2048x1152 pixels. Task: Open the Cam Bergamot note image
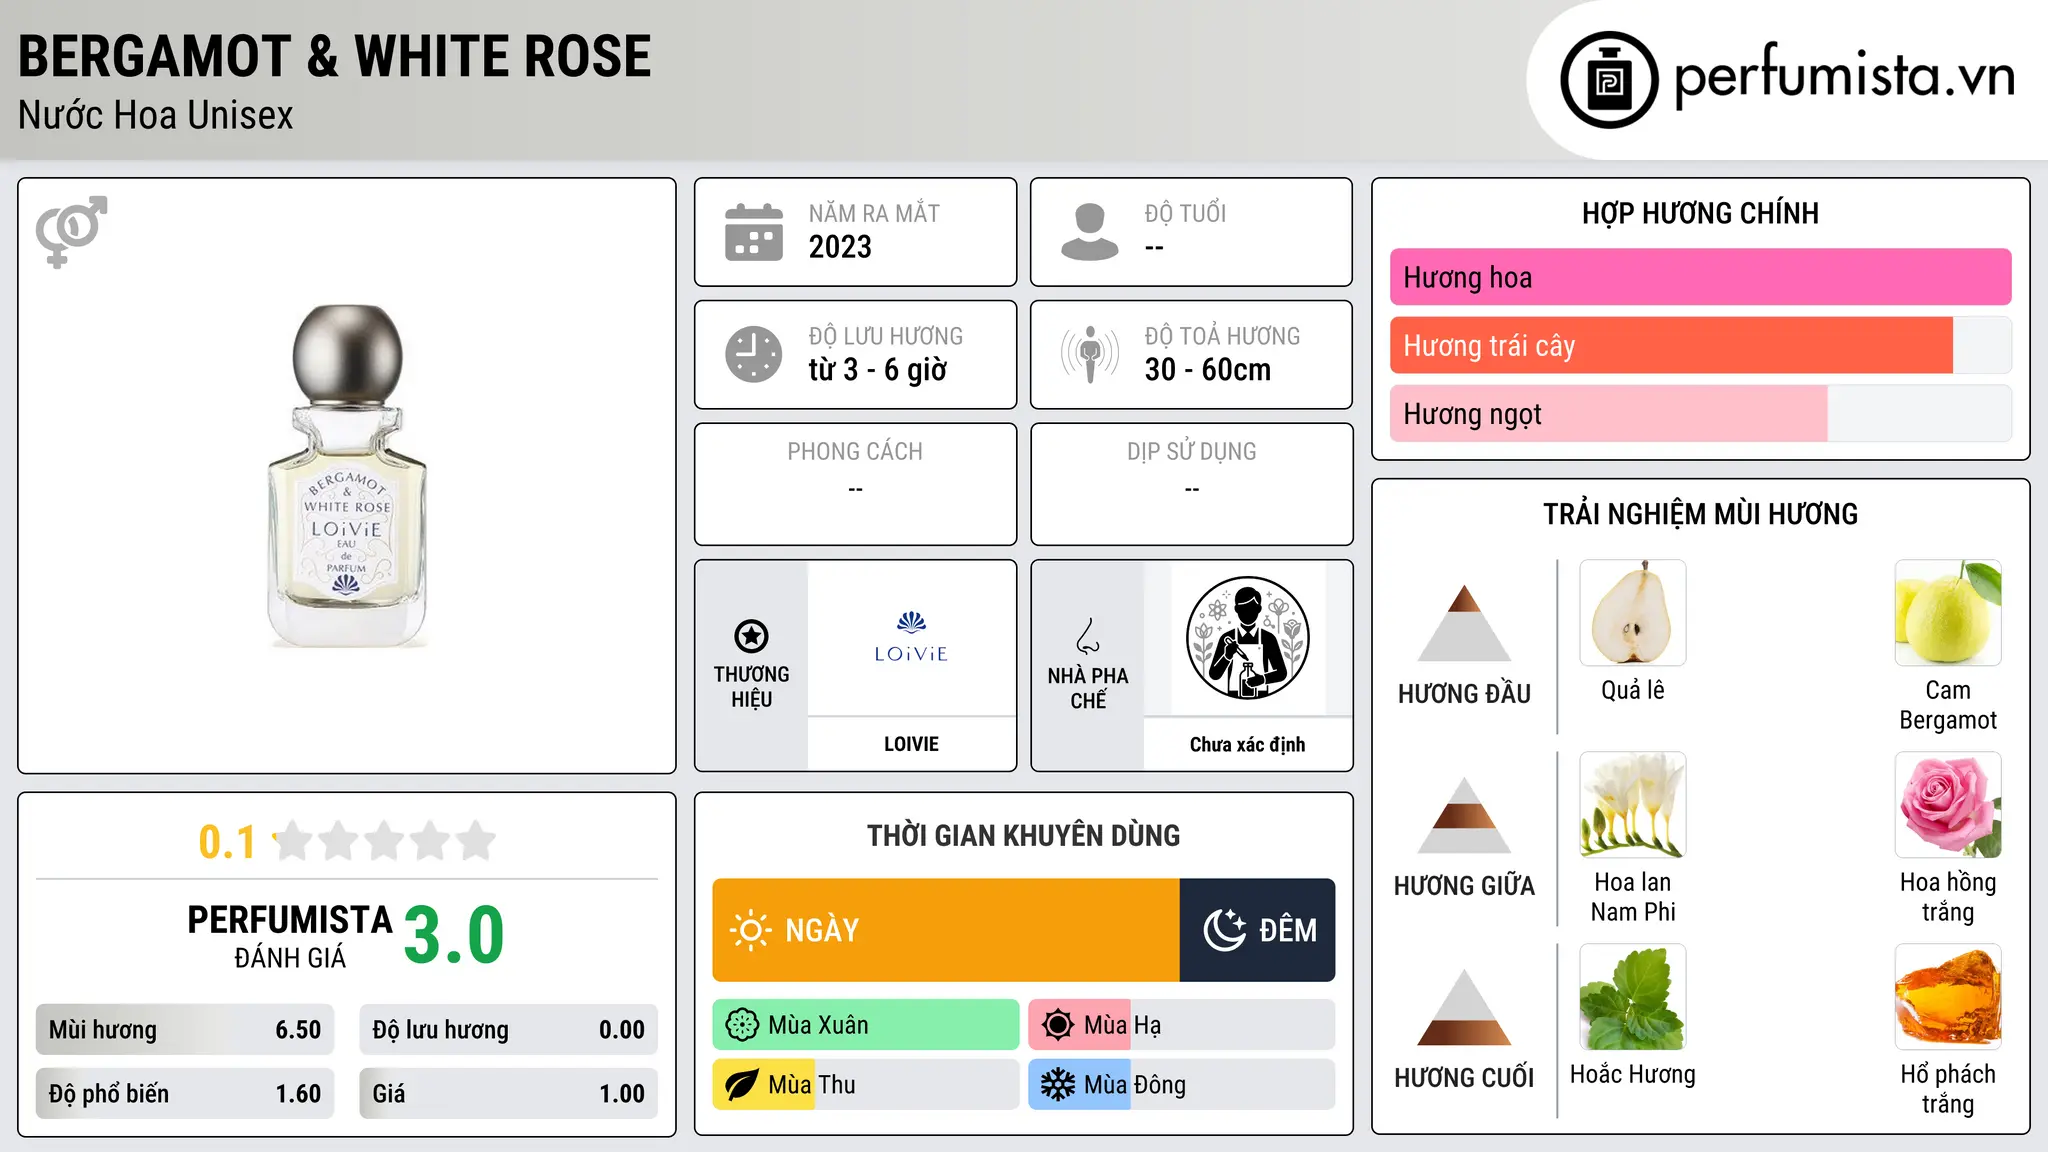tap(1948, 613)
